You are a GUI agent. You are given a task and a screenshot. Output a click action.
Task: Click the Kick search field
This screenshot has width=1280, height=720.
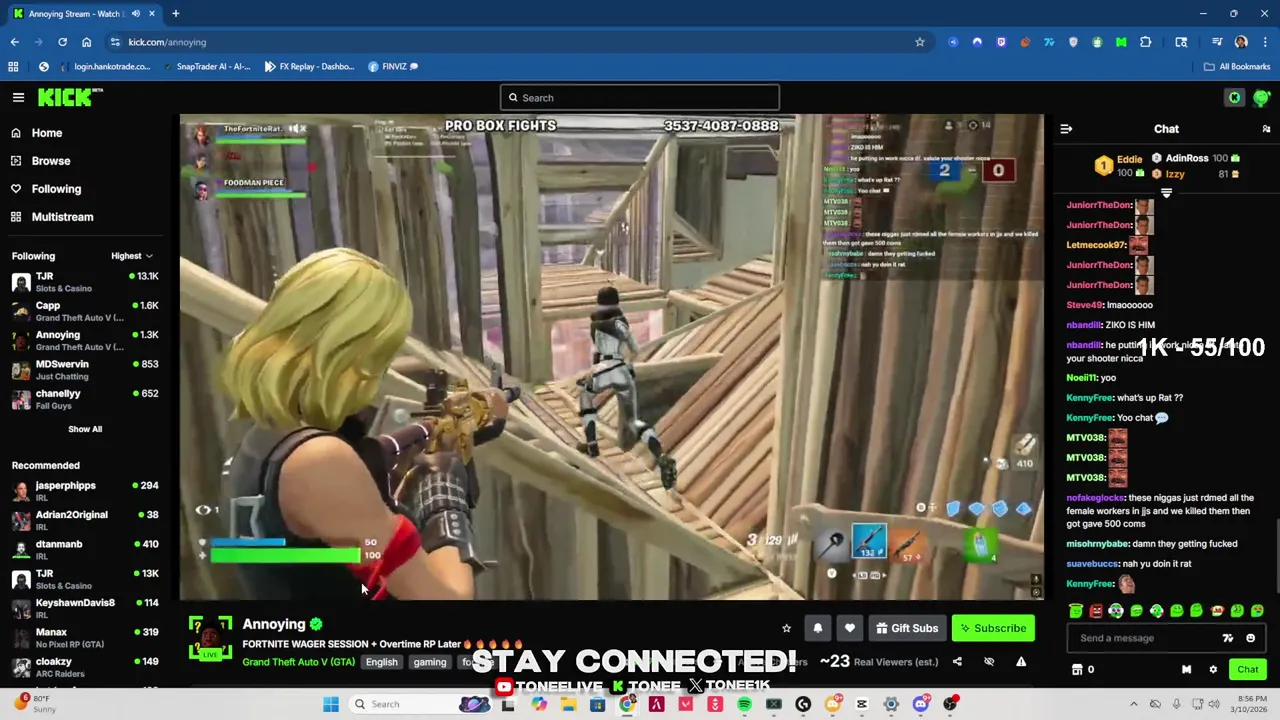click(x=640, y=97)
